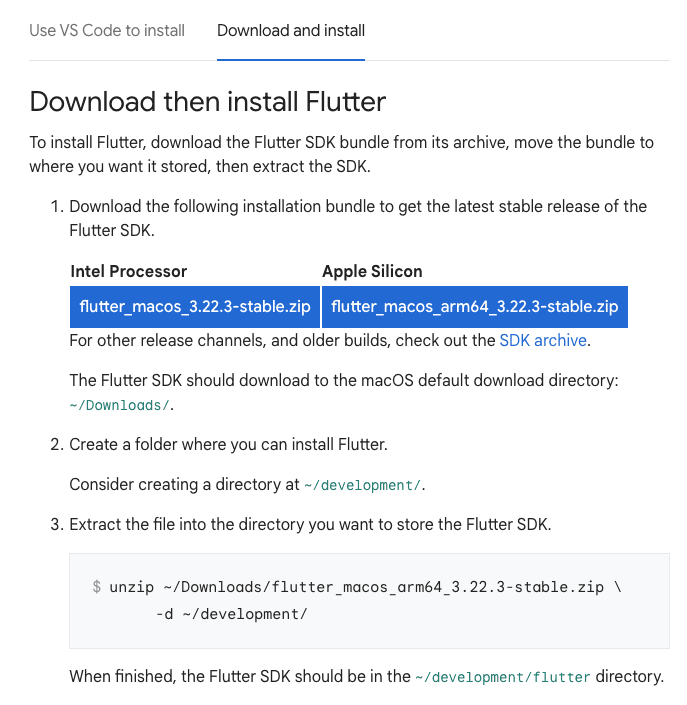The height and width of the screenshot is (705, 687).
Task: Click the 'Apple Silicon' column header
Action: click(x=372, y=271)
